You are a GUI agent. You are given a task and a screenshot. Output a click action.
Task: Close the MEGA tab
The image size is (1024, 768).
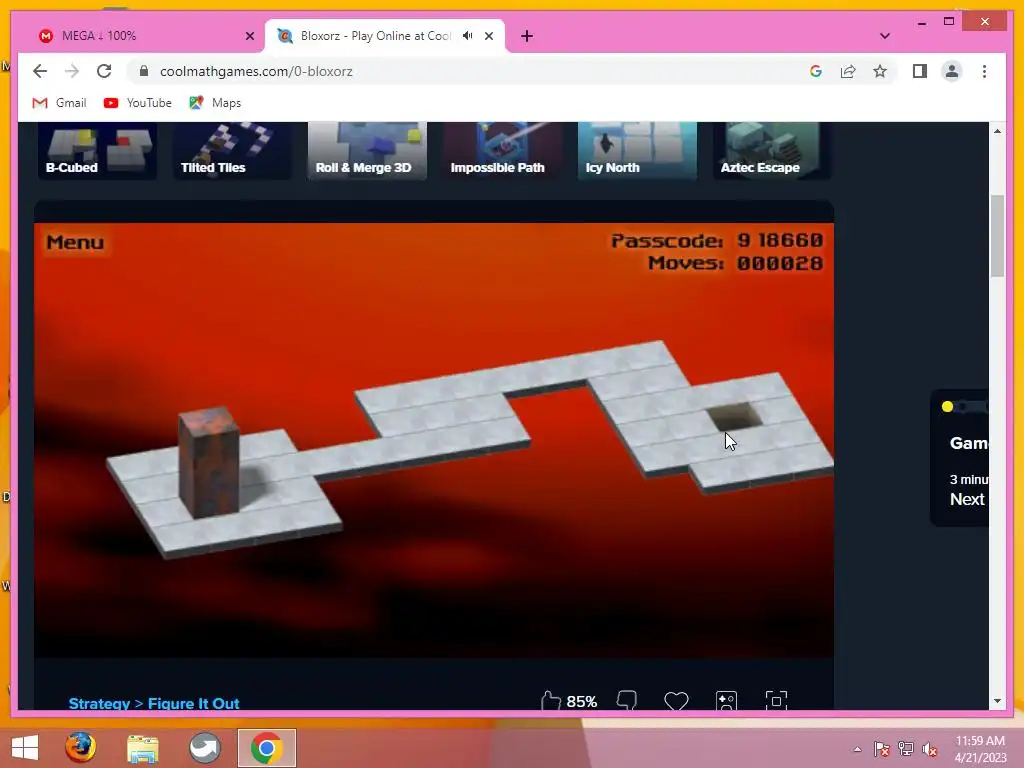pos(249,36)
